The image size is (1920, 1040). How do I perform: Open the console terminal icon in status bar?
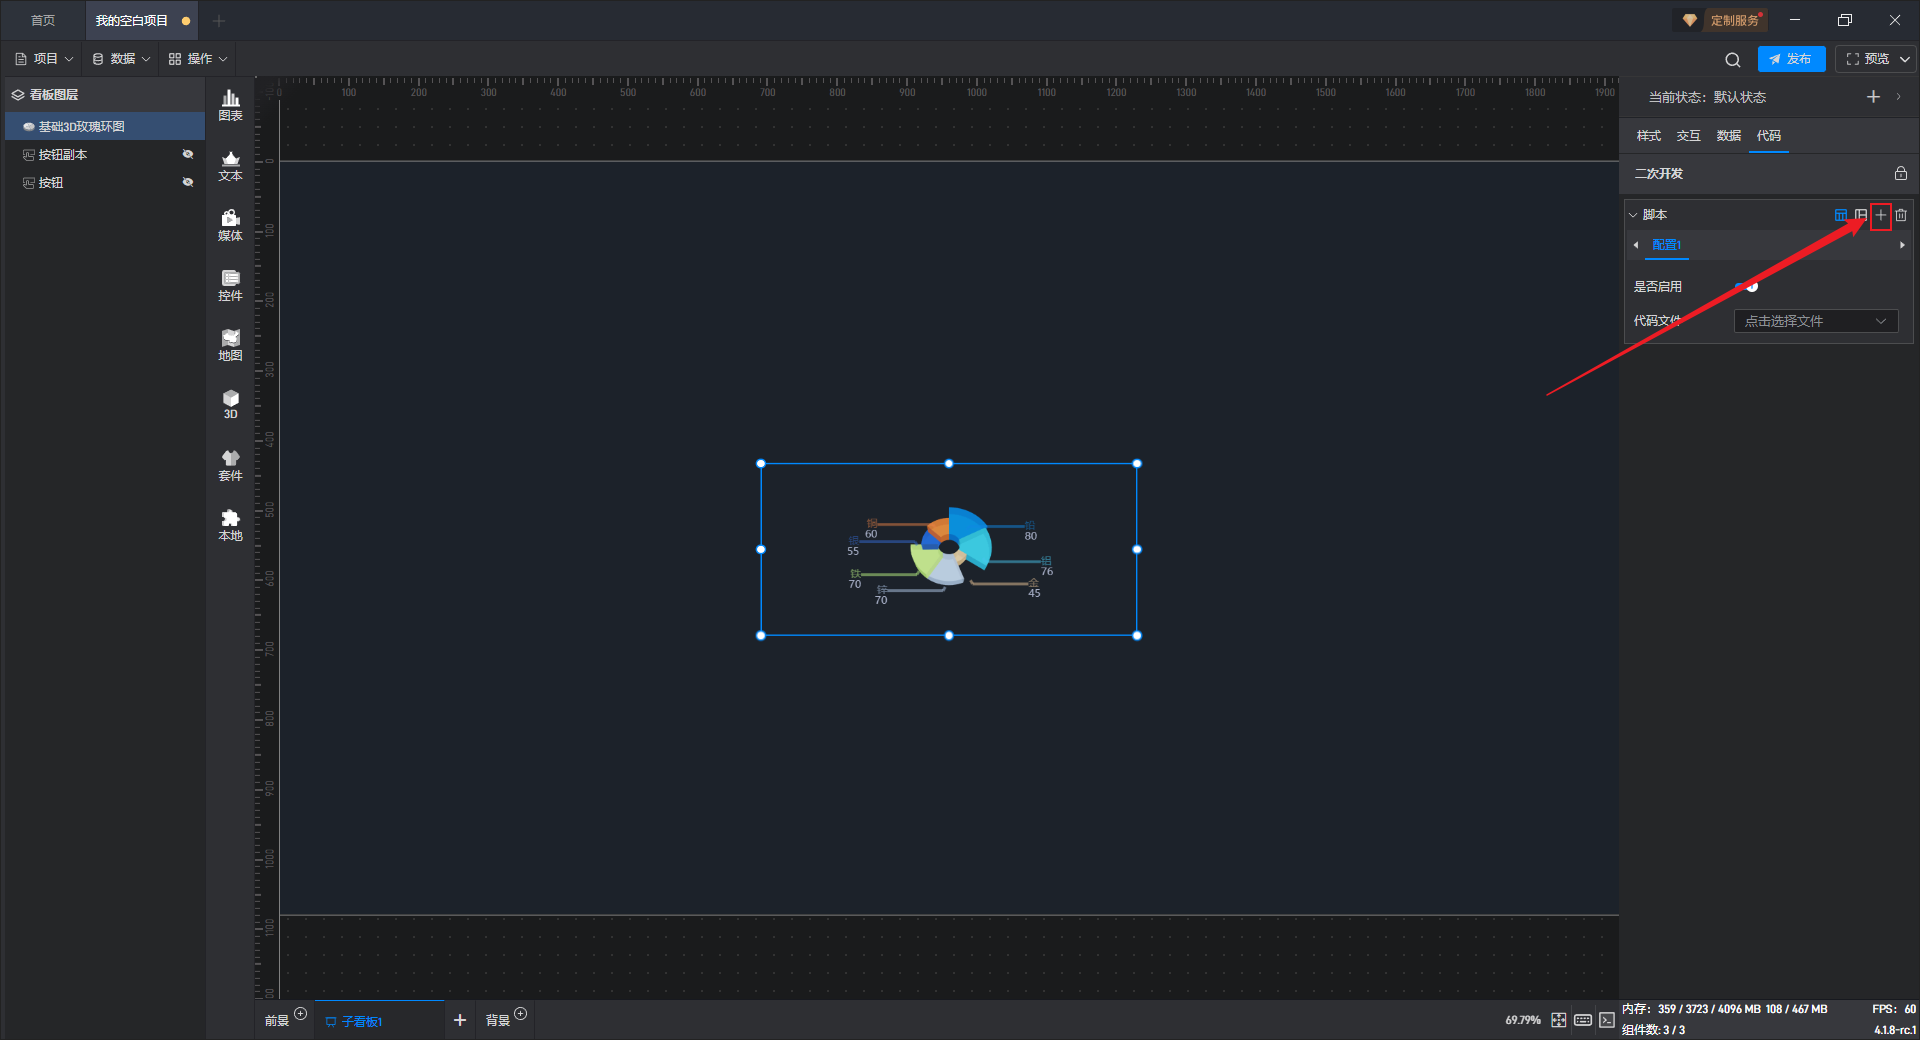tap(1606, 1020)
